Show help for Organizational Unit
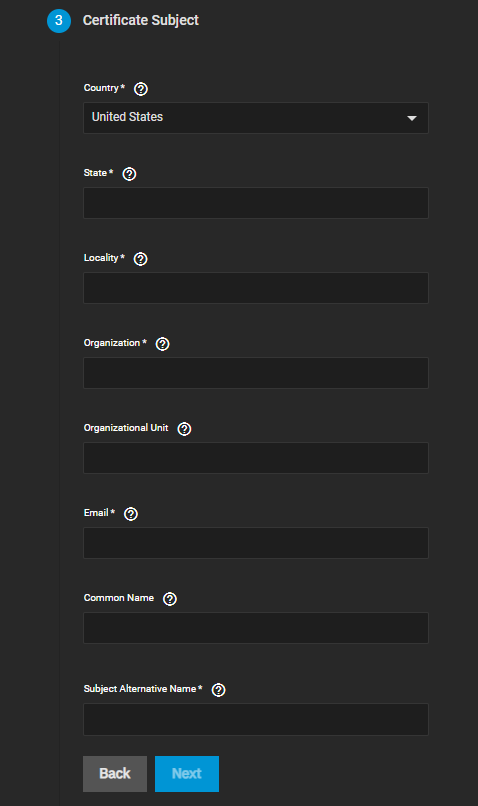Screen dimensions: 478x806 pyautogui.click(x=185, y=429)
